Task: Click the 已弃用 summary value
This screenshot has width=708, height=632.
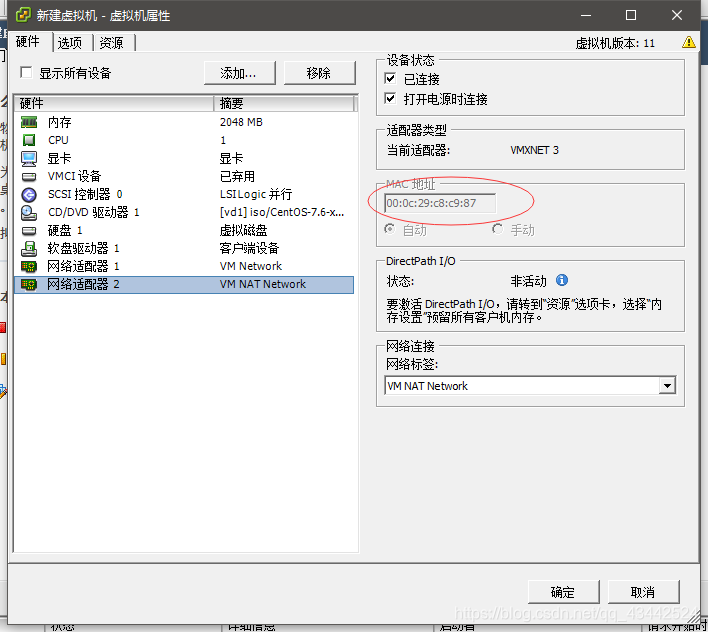Action: coord(238,177)
